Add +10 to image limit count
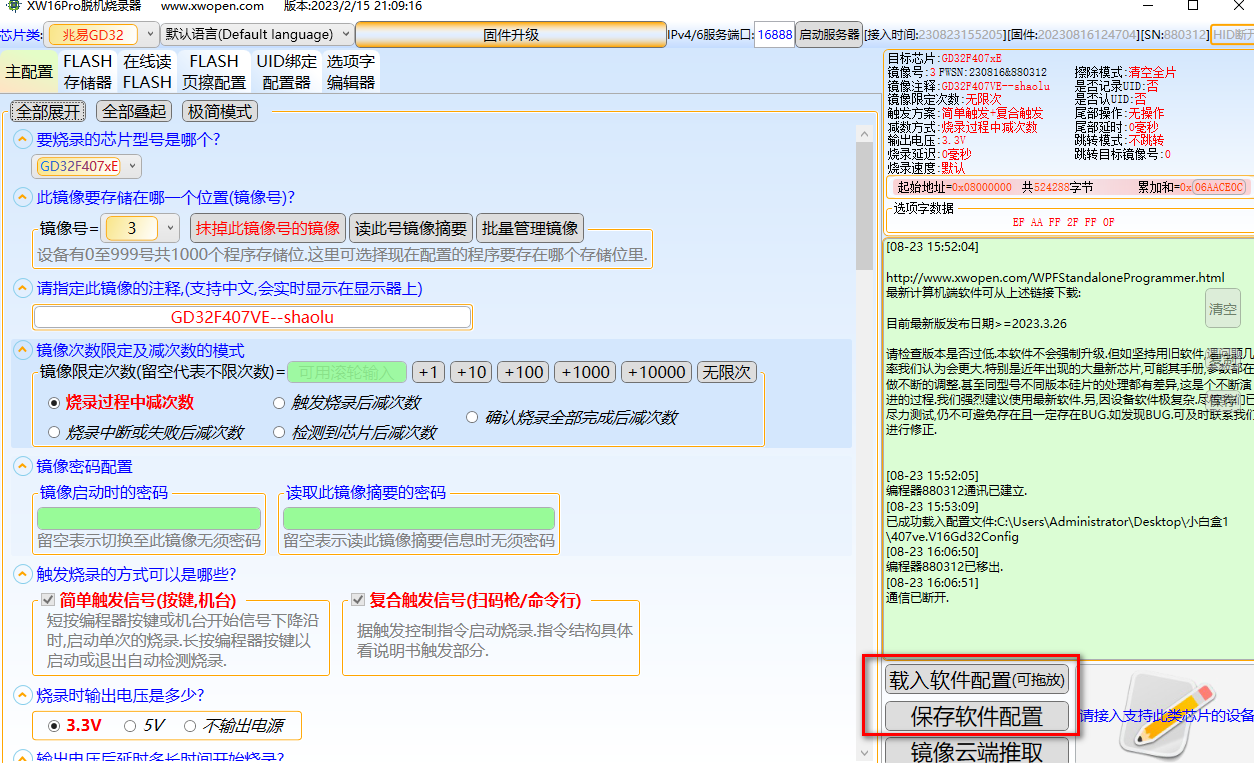Screen dimensions: 1254x763 470,372
